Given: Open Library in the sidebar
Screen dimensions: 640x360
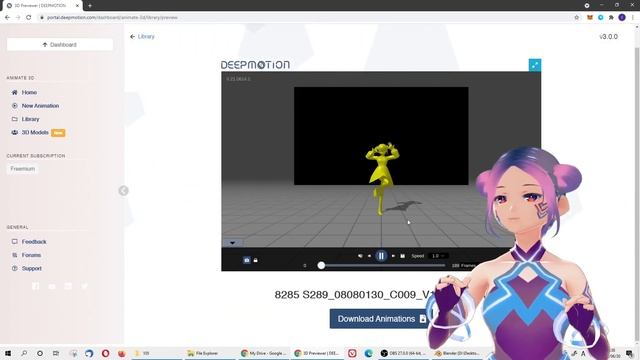Looking at the screenshot, I should (x=31, y=119).
